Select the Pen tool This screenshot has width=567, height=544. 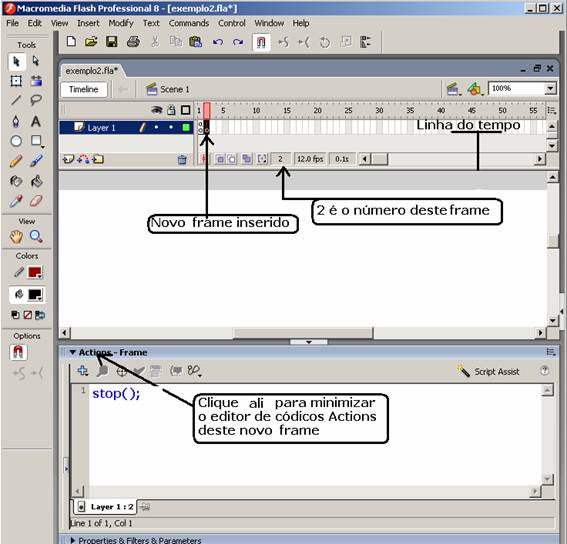pos(16,121)
